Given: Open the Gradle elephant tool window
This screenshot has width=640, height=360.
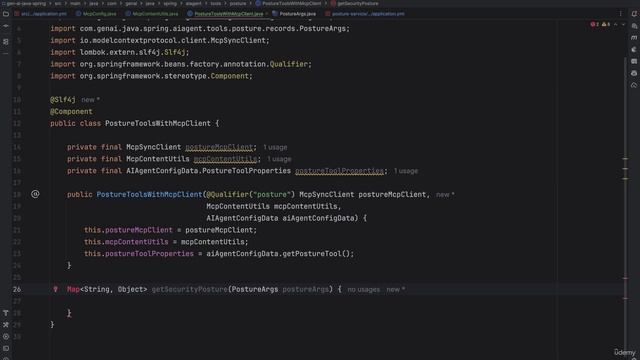Looking at the screenshot, I should 634,49.
